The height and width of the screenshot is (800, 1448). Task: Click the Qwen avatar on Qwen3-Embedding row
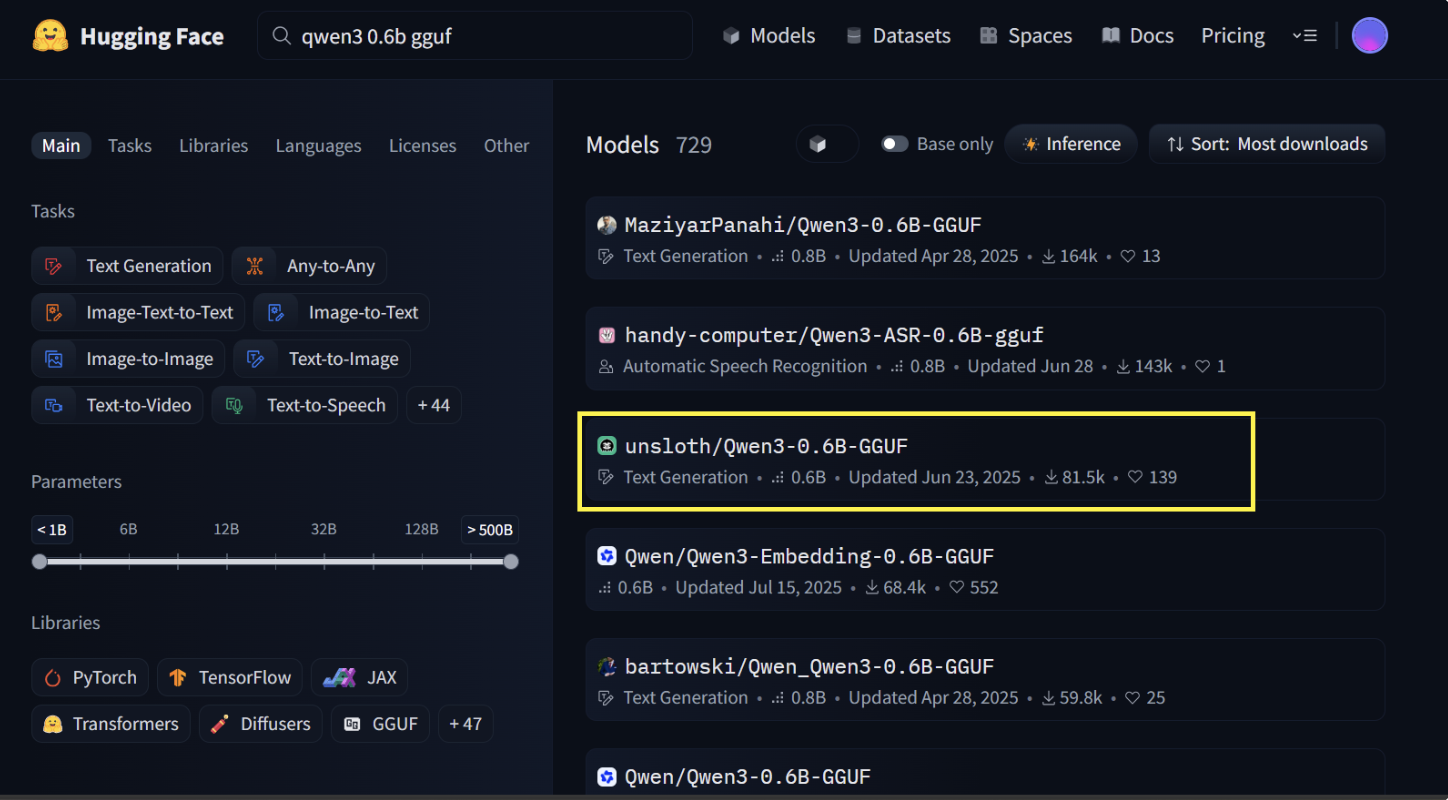607,556
